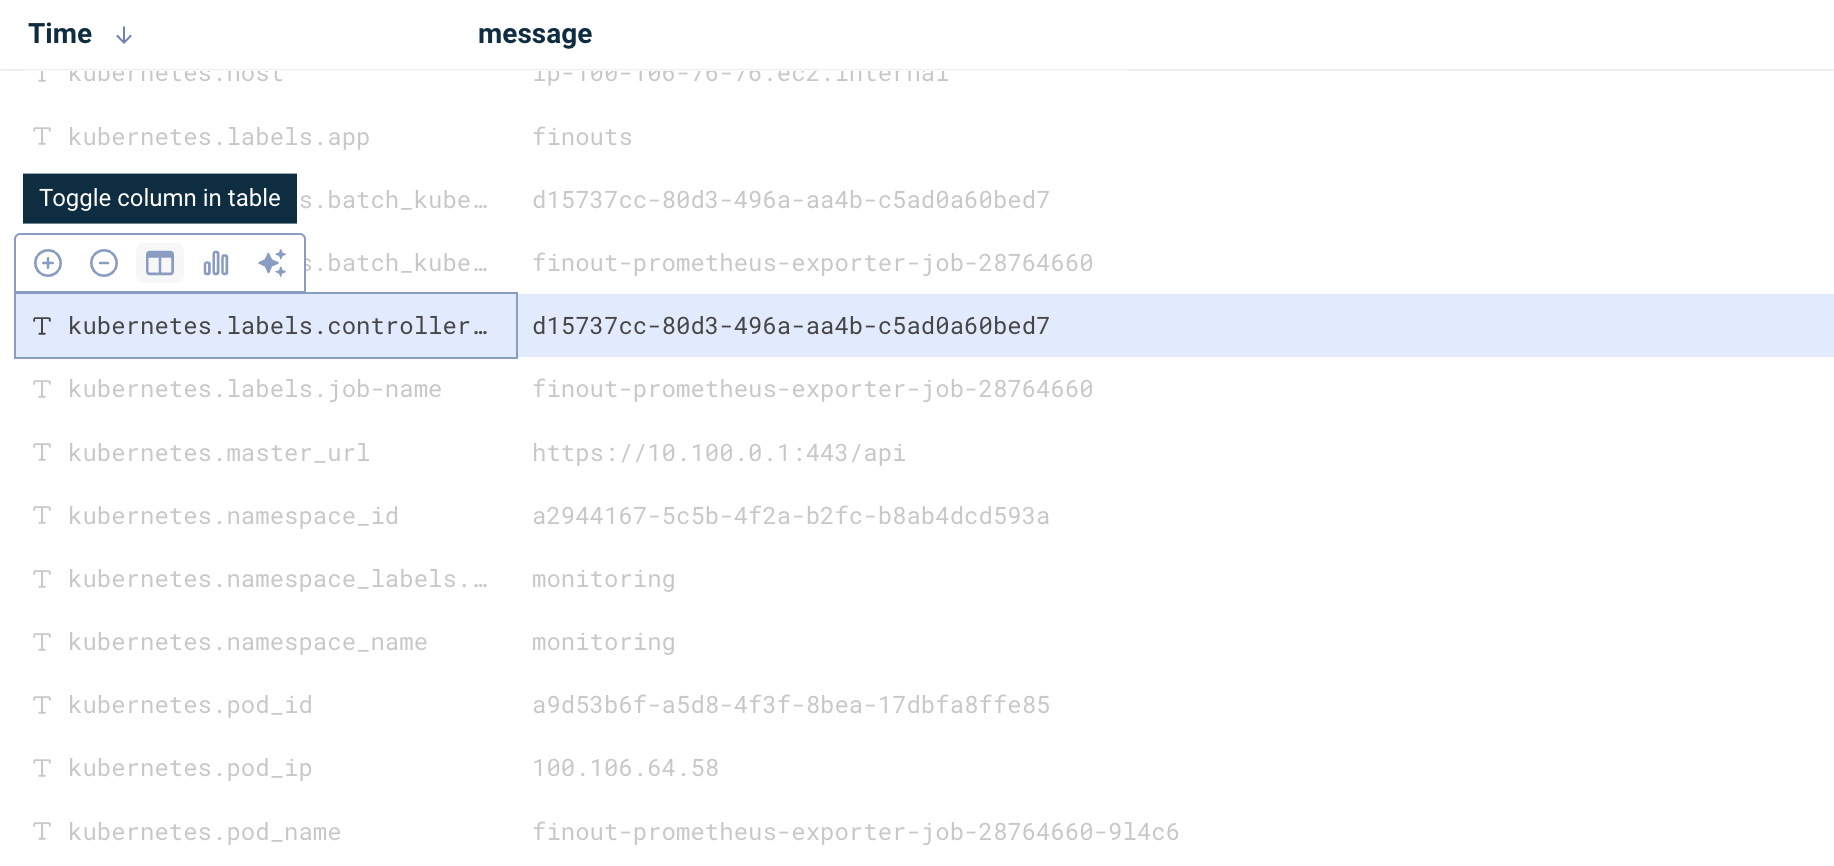Click the type icon beside kubernetes.pod_ip

click(x=42, y=768)
